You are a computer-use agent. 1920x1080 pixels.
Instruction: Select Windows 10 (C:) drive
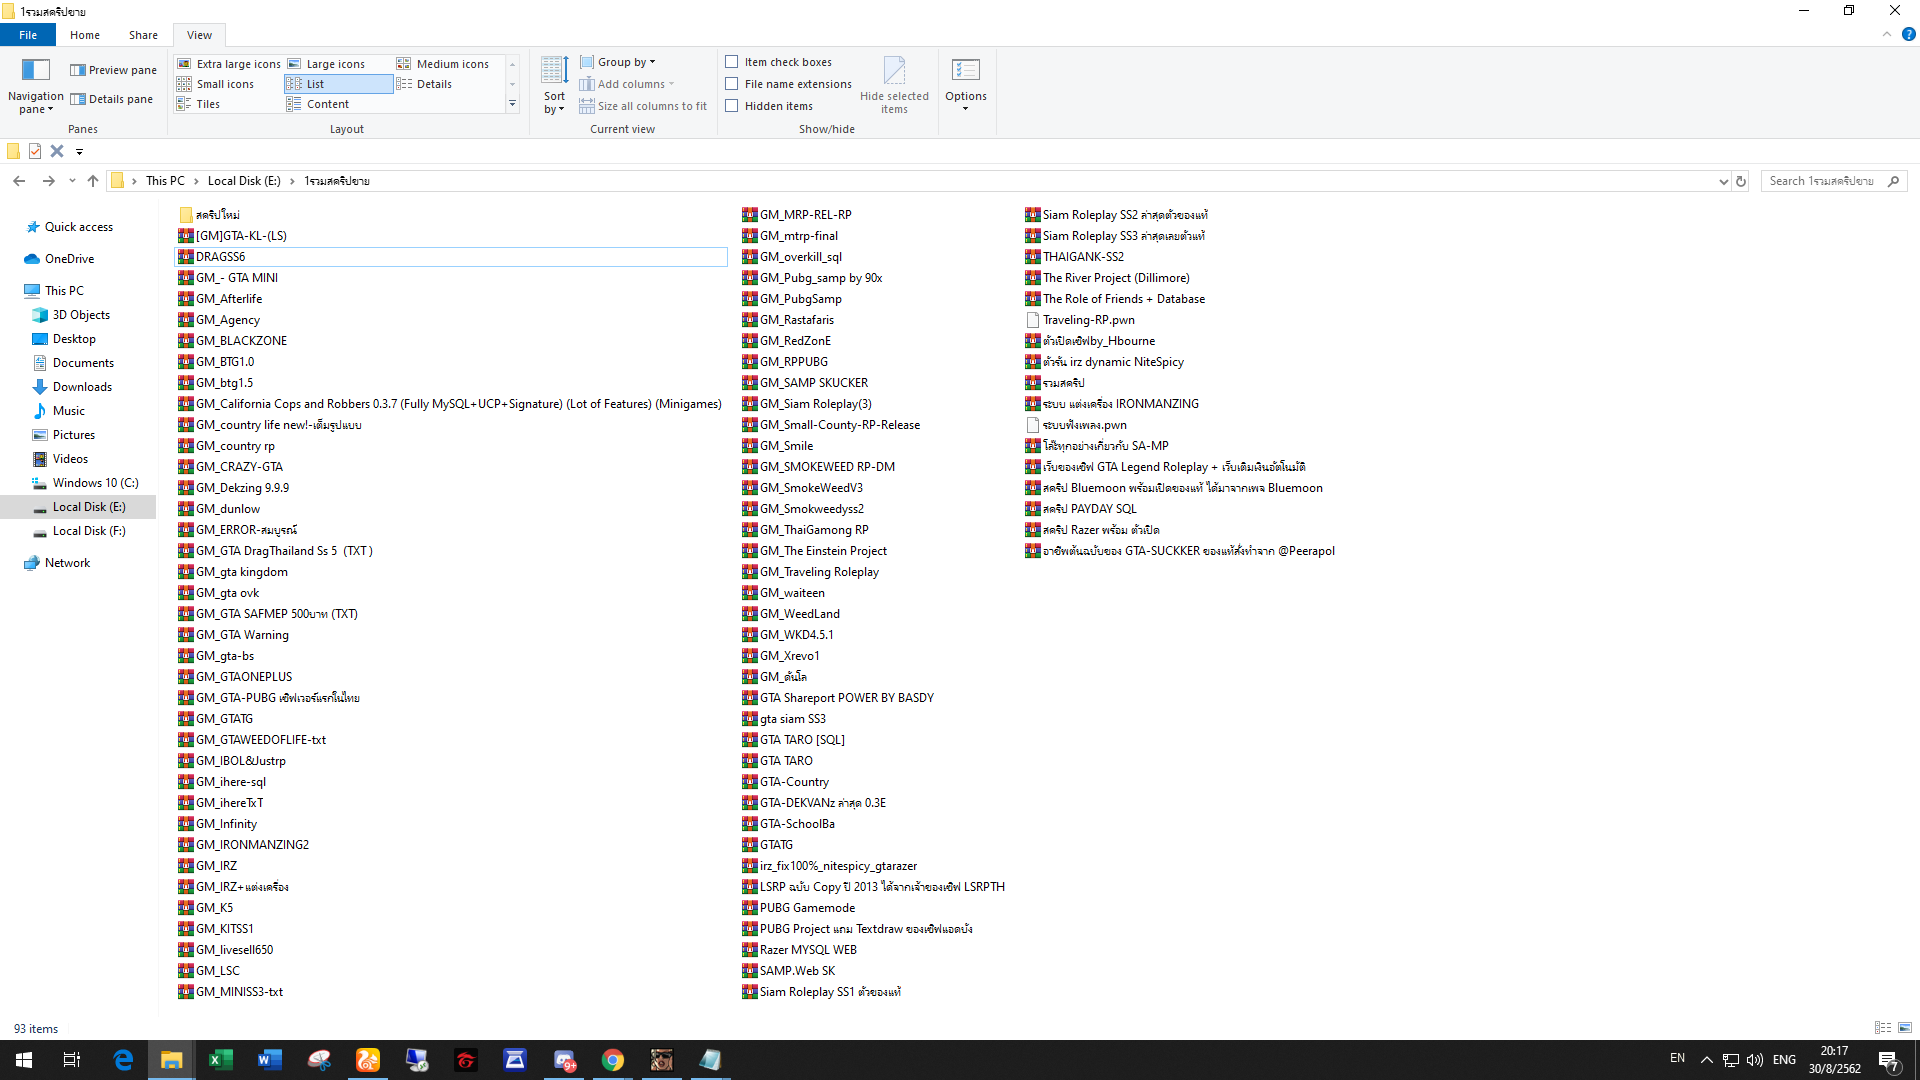95,483
